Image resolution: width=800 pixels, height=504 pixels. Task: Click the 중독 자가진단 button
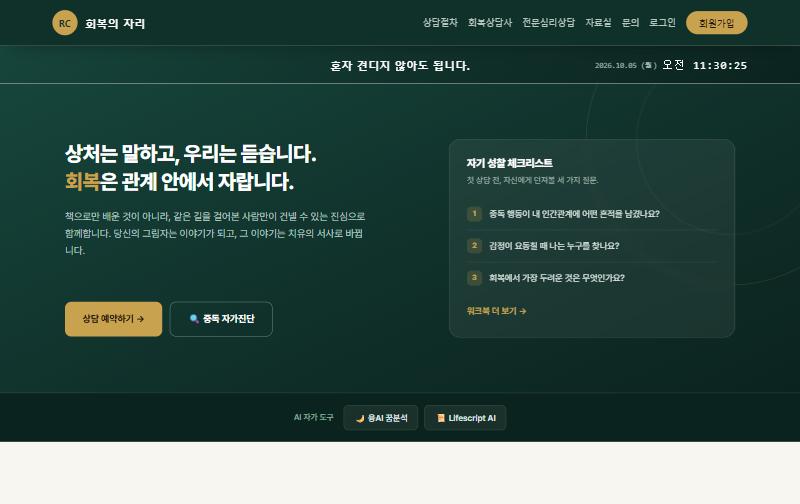click(221, 319)
